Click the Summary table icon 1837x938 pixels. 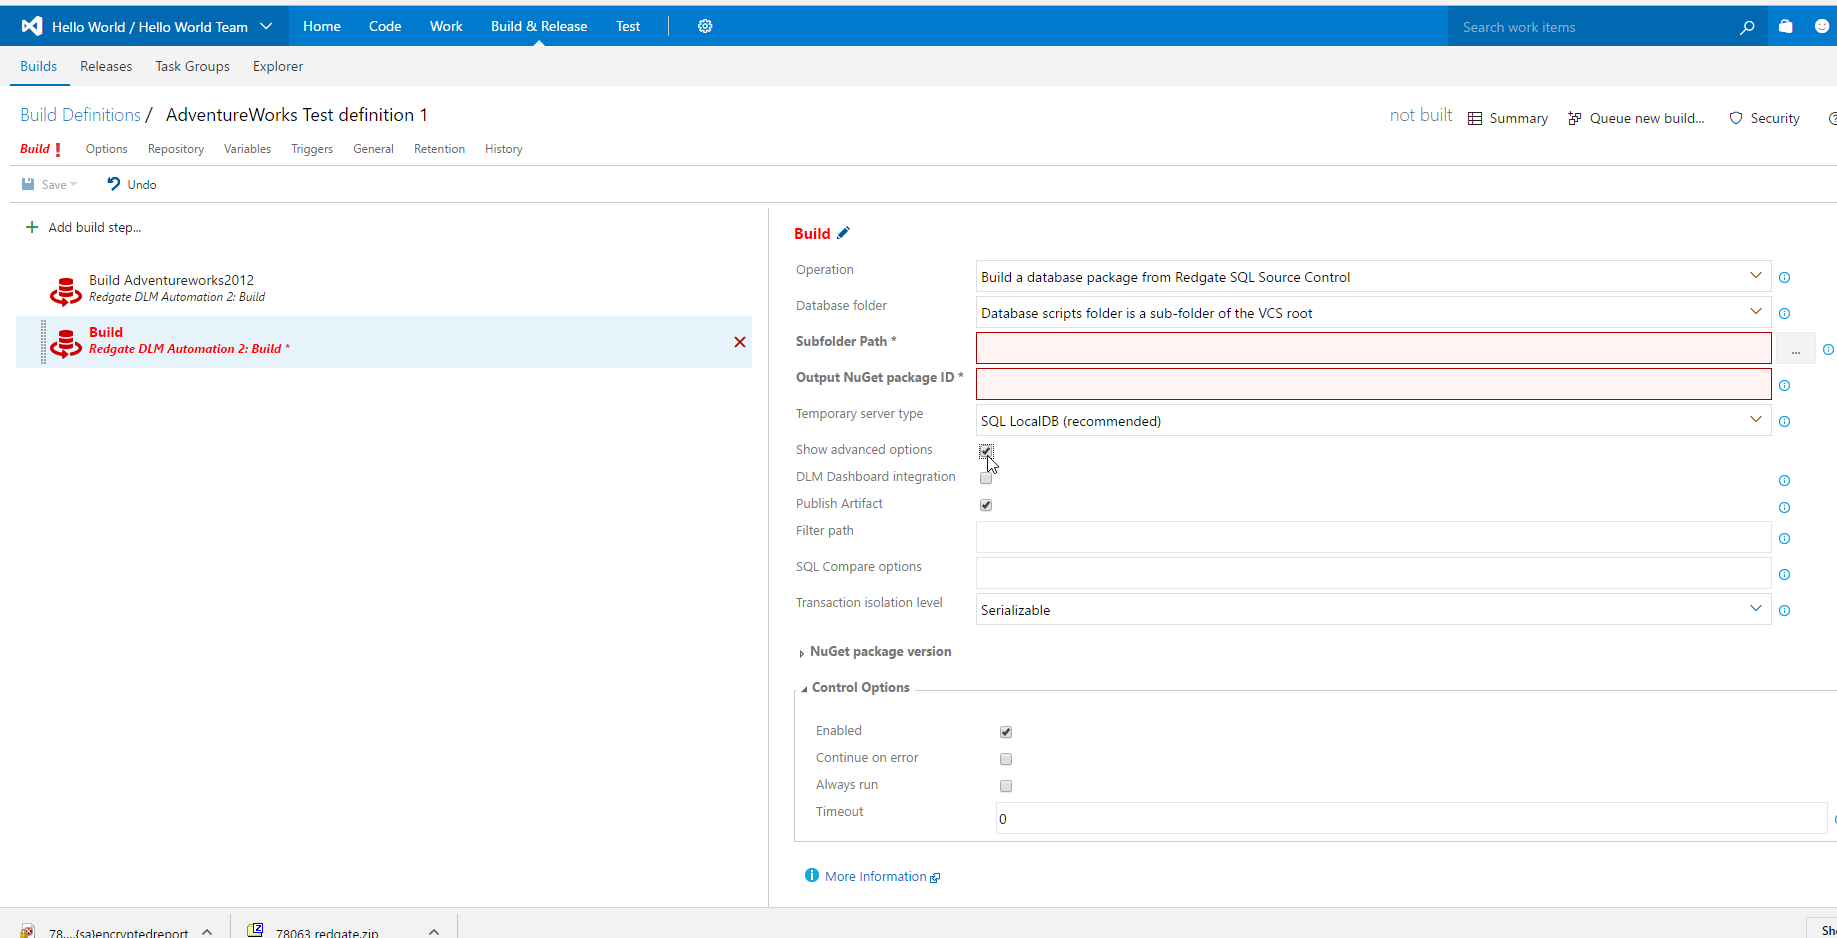click(1475, 118)
